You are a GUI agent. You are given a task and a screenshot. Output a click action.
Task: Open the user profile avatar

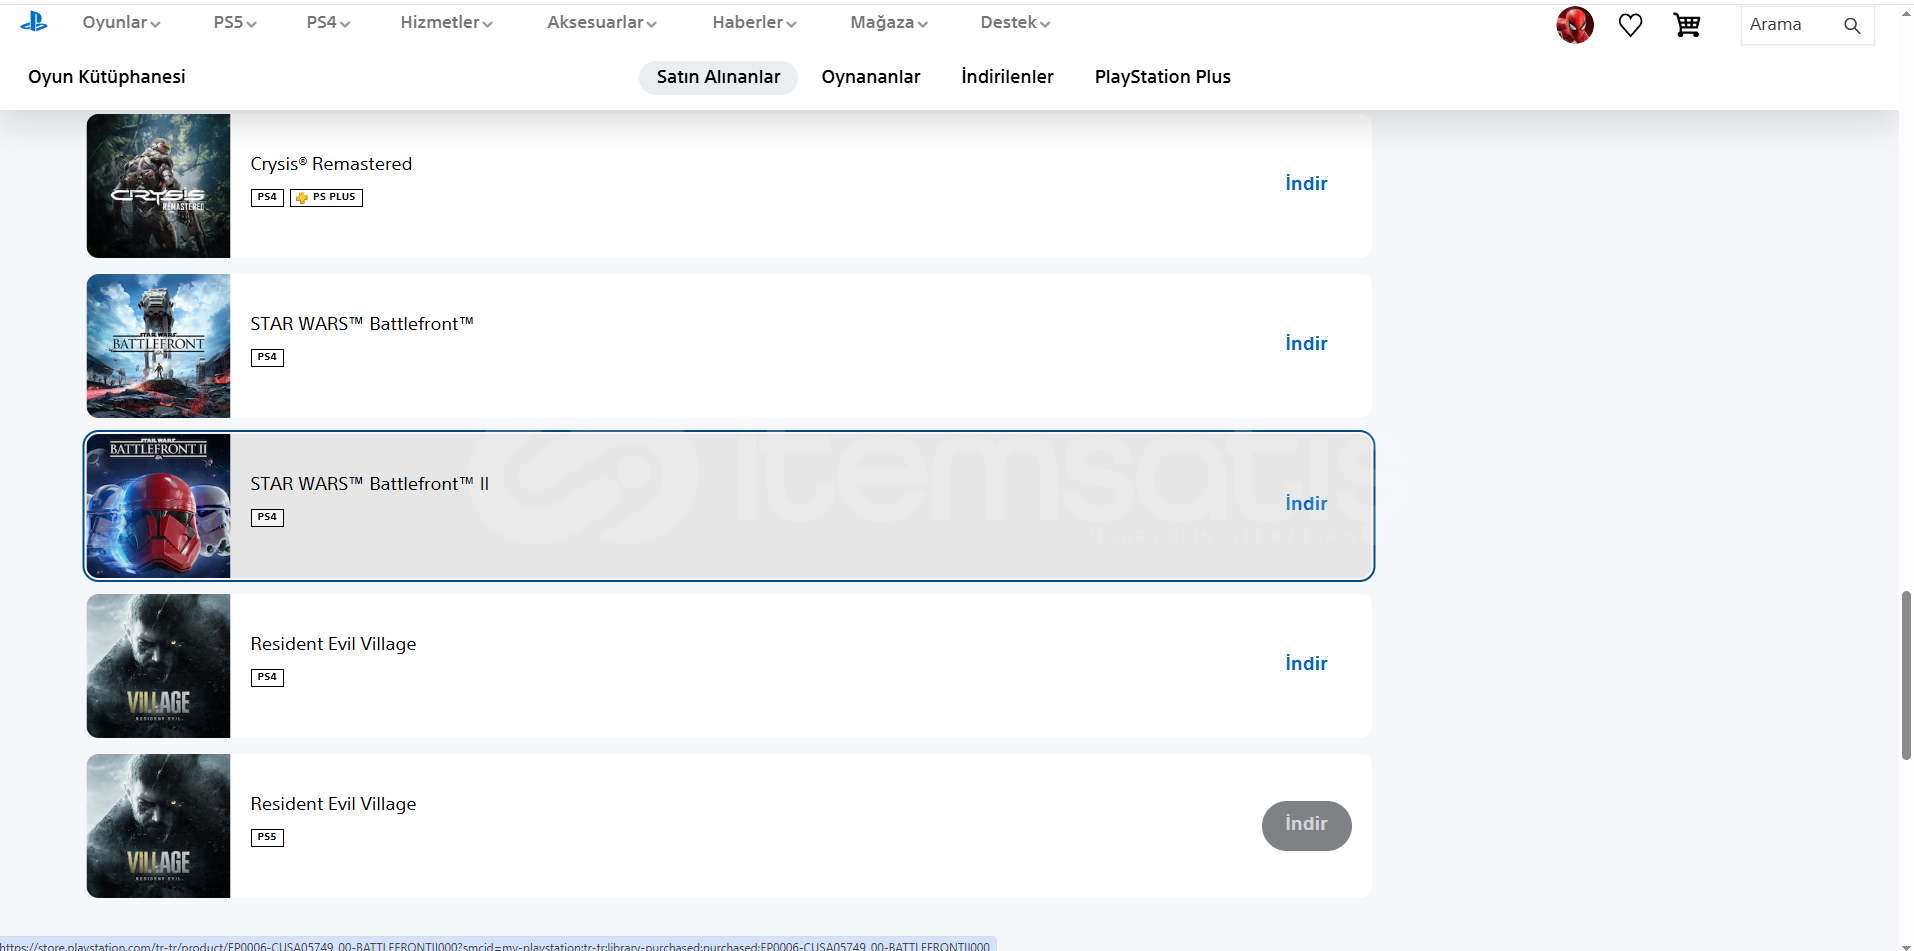click(1574, 25)
